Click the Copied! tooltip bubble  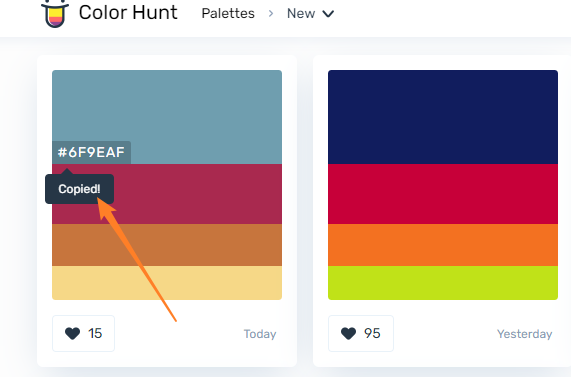coord(79,189)
